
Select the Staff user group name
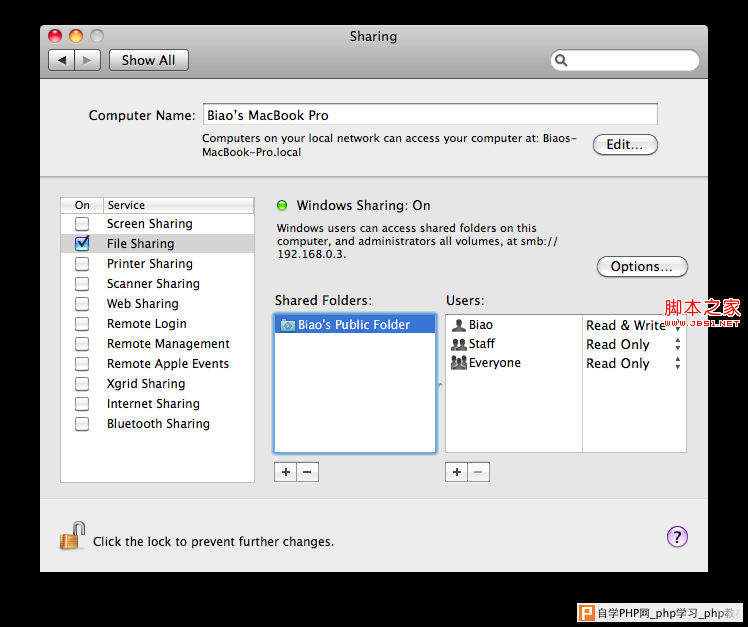coord(482,344)
